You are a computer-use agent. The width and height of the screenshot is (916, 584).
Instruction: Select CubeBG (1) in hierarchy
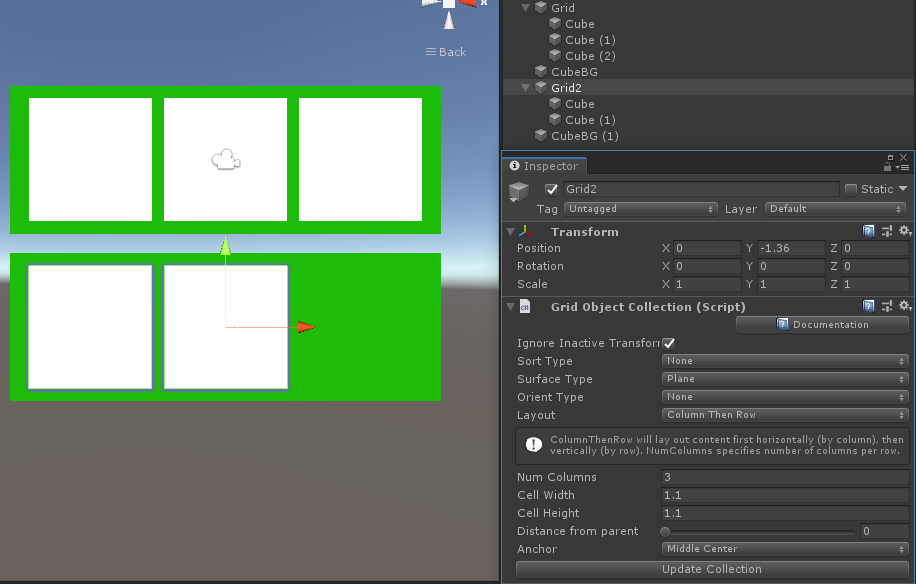(x=584, y=135)
